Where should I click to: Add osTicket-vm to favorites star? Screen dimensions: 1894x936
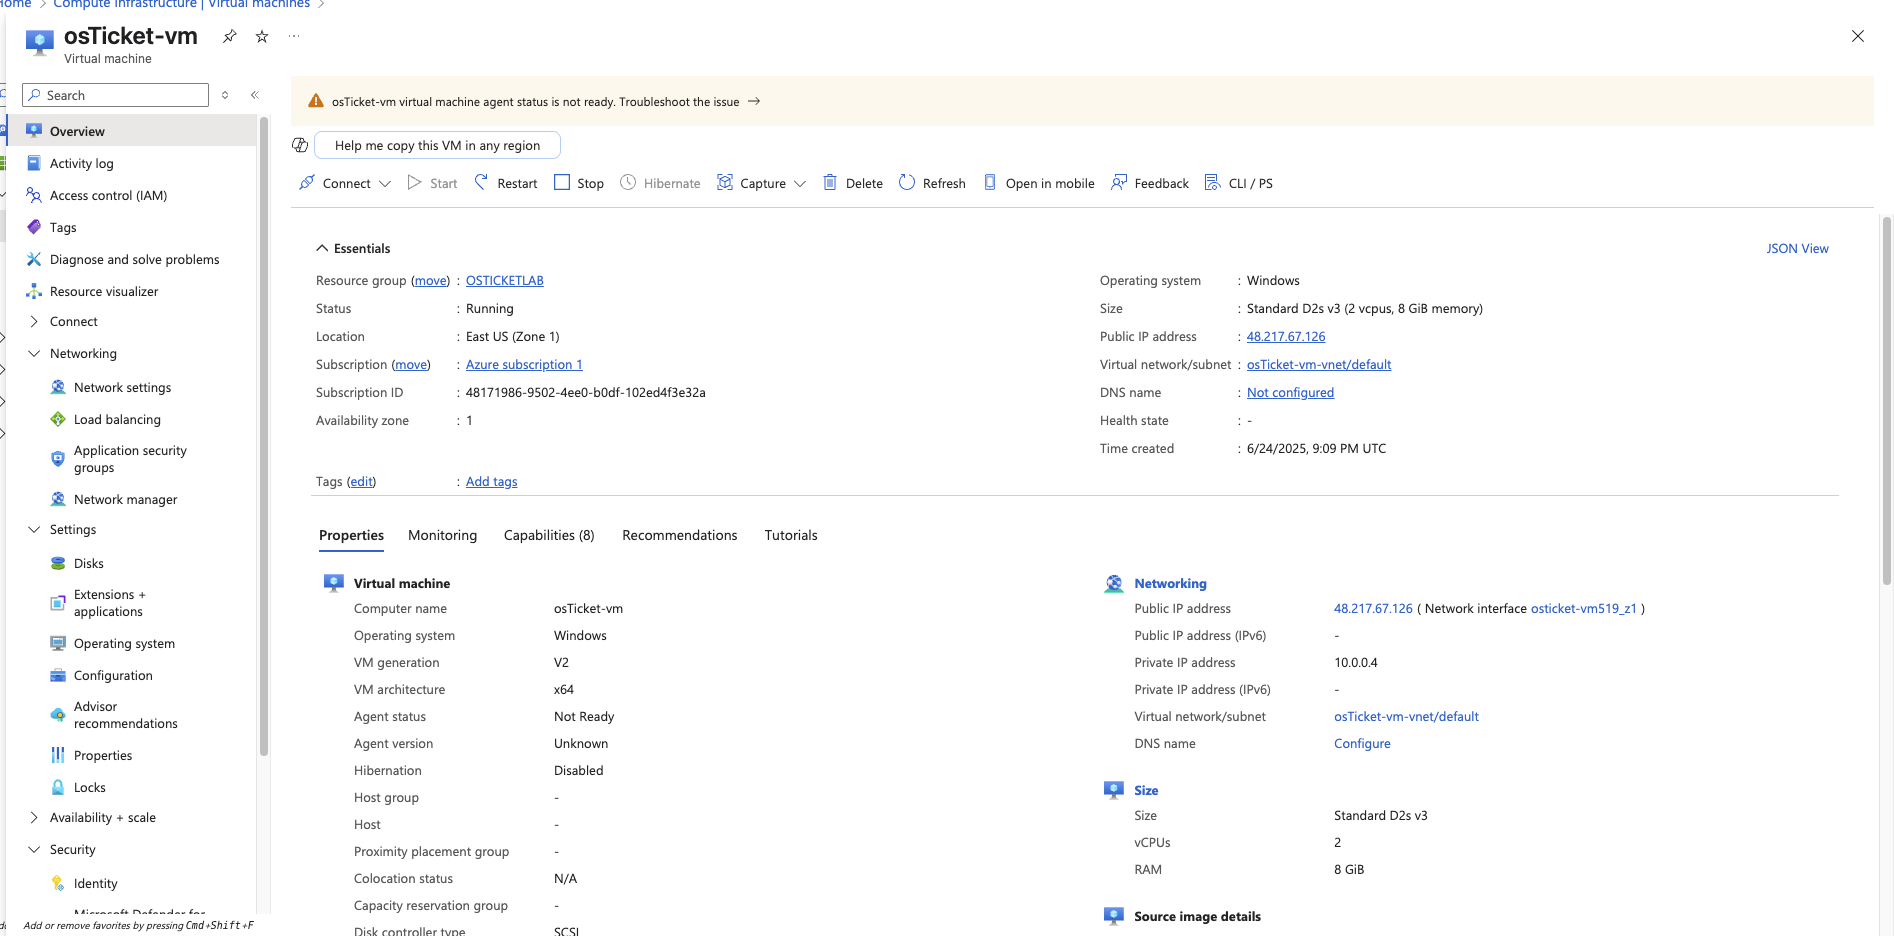262,36
